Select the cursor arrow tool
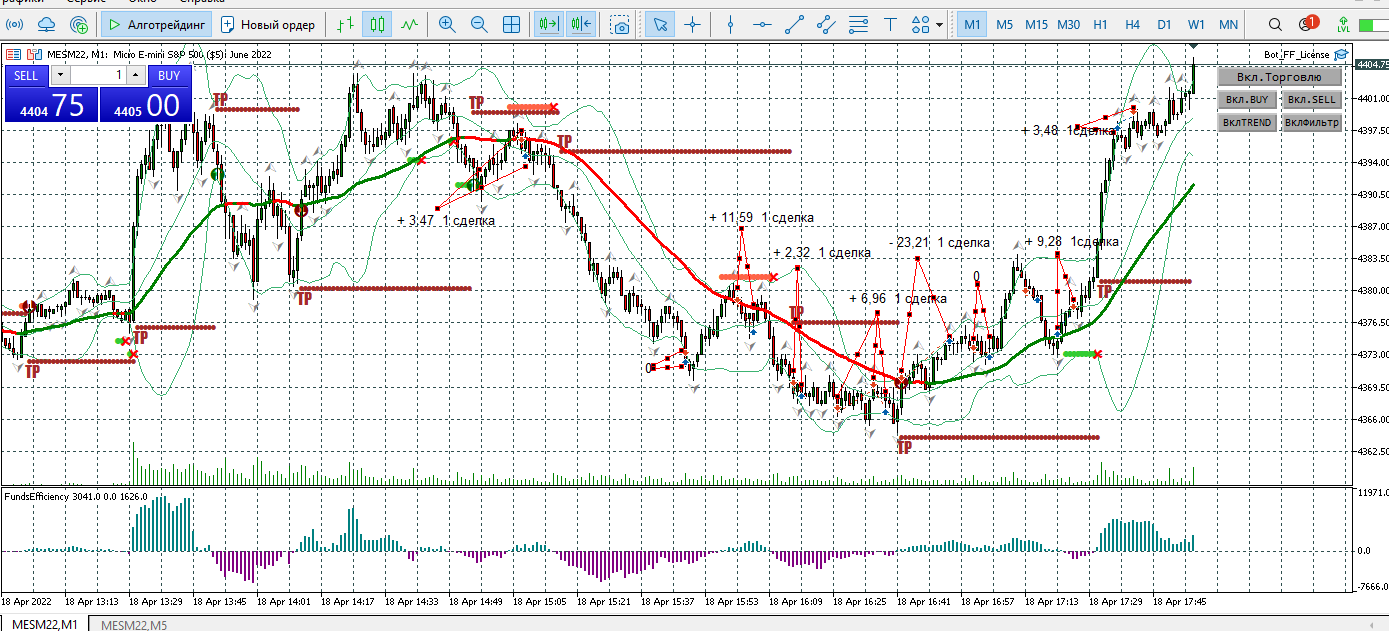The image size is (1389, 631). tap(658, 24)
